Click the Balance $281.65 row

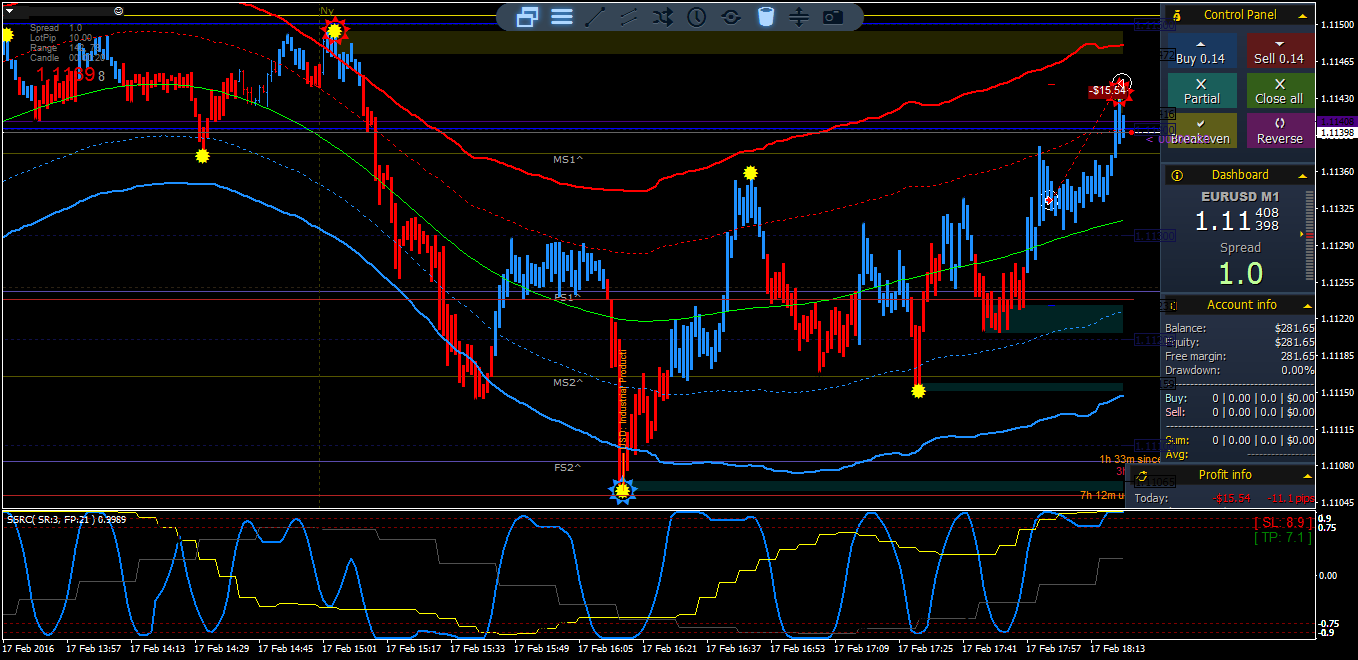coord(1240,328)
